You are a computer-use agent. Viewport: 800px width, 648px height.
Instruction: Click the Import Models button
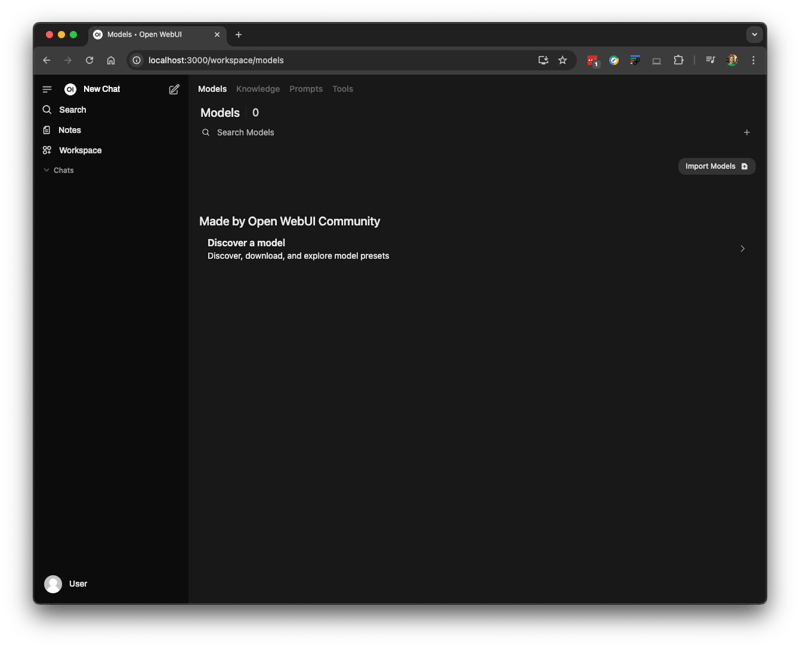point(716,166)
